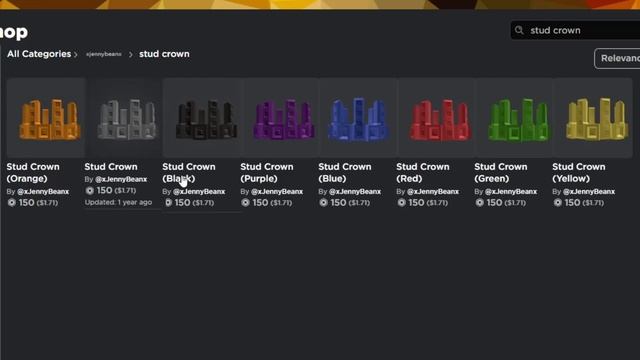Click 150 price of Stud Crown (Red)
The image size is (640, 360).
pos(416,202)
